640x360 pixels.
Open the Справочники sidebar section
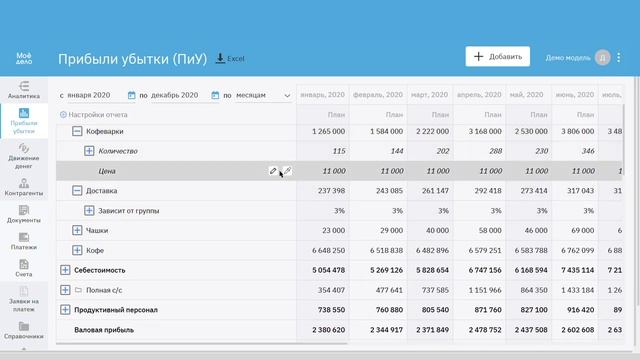pos(24,331)
